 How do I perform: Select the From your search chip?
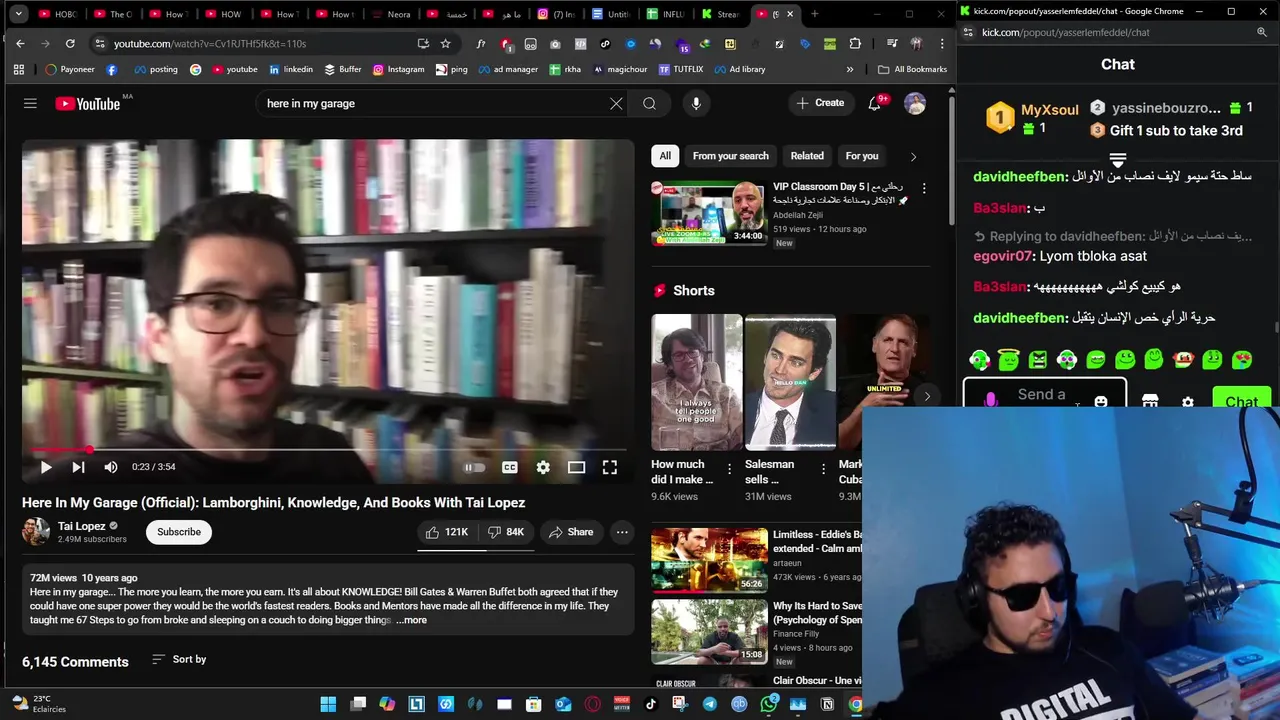click(x=731, y=156)
